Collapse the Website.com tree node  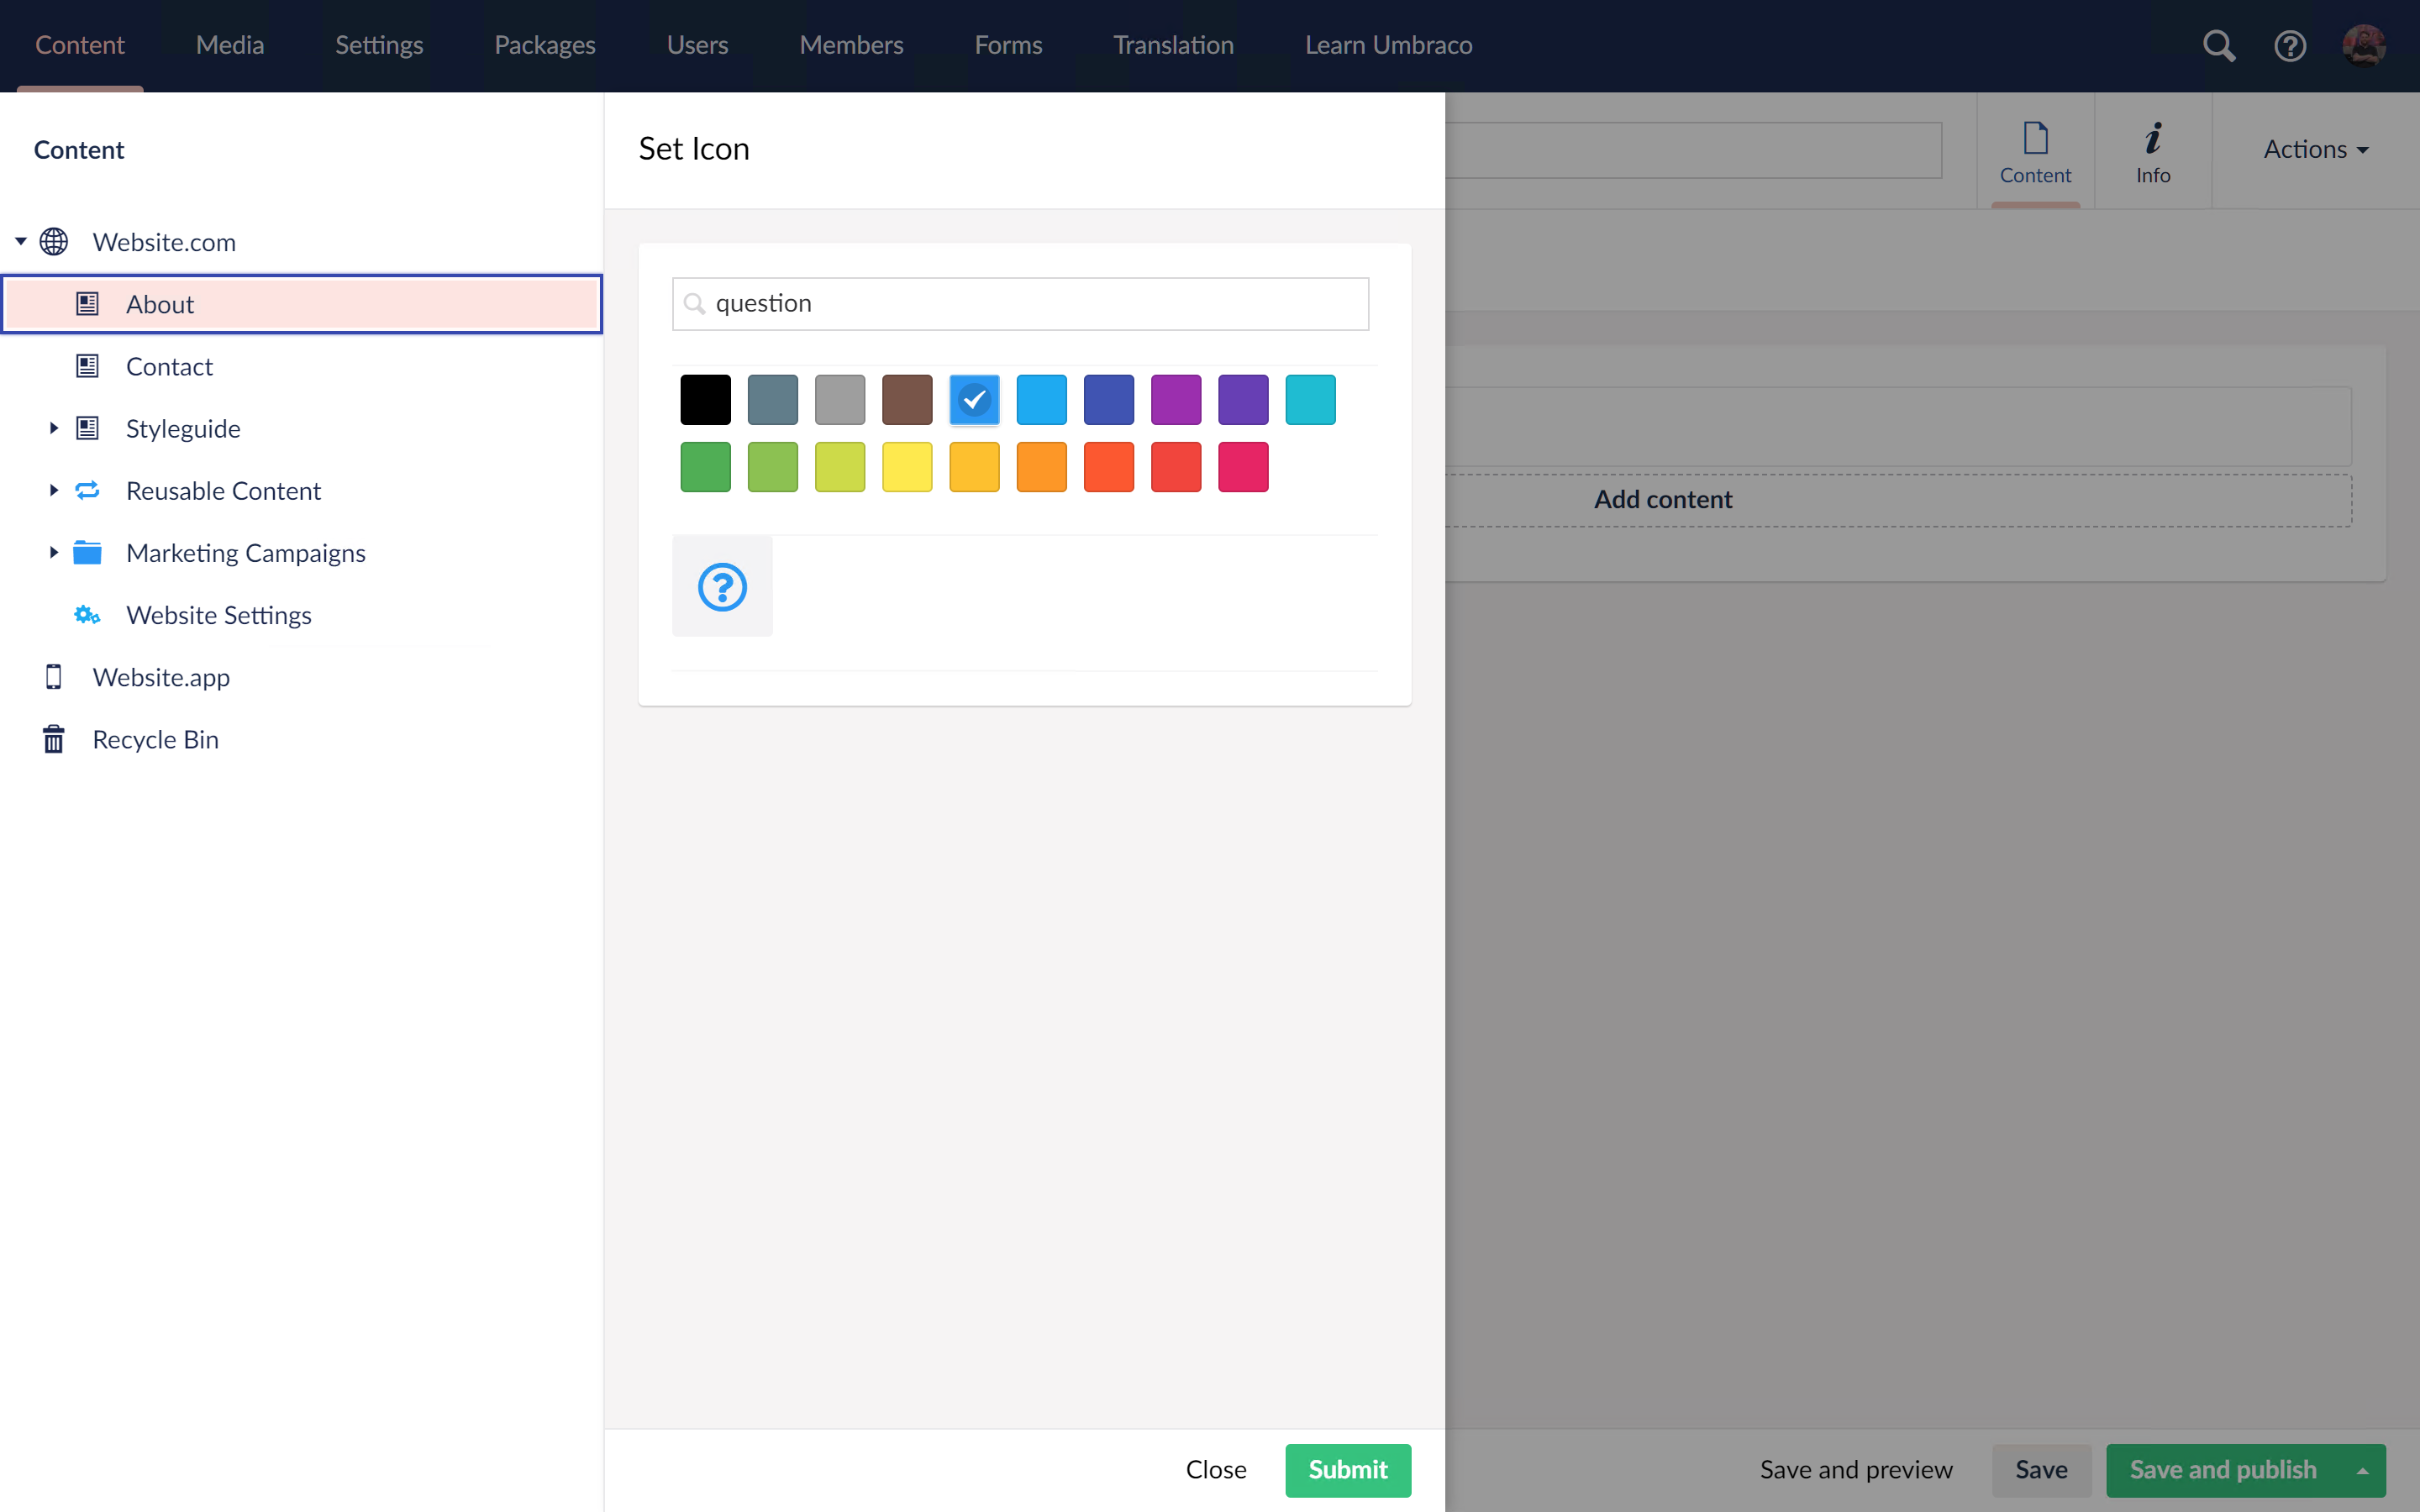click(21, 242)
